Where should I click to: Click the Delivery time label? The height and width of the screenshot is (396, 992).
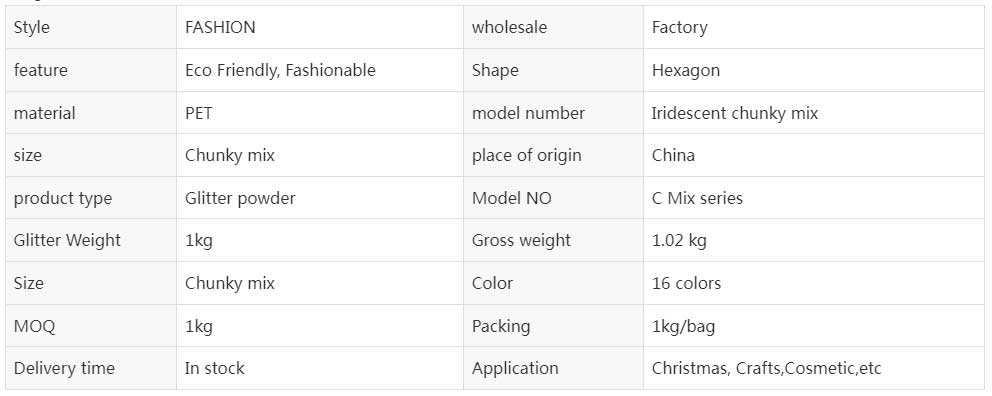pos(64,368)
